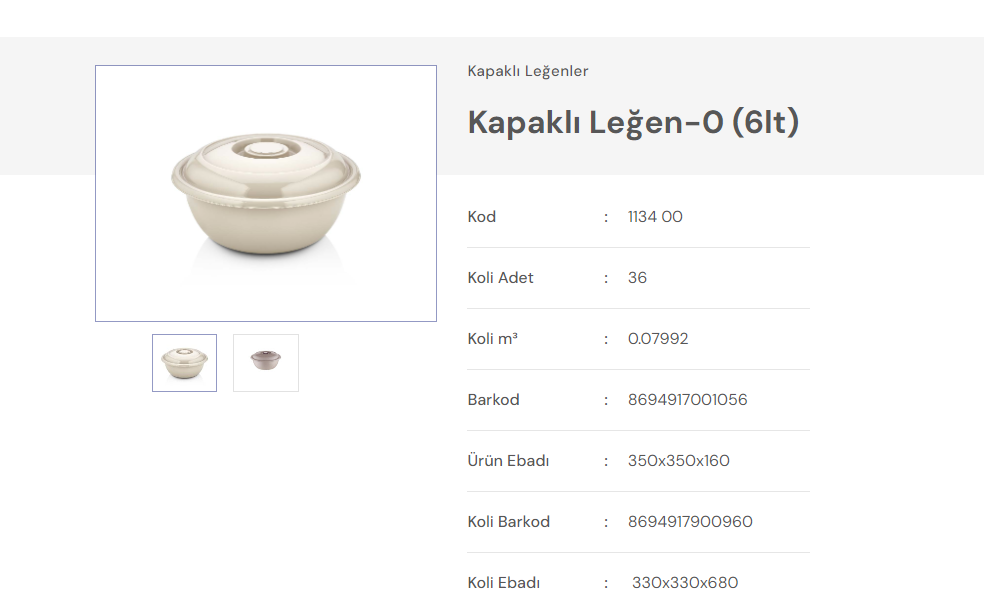Select barcode number 8694917001056
The height and width of the screenshot is (616, 984).
pyautogui.click(x=687, y=400)
